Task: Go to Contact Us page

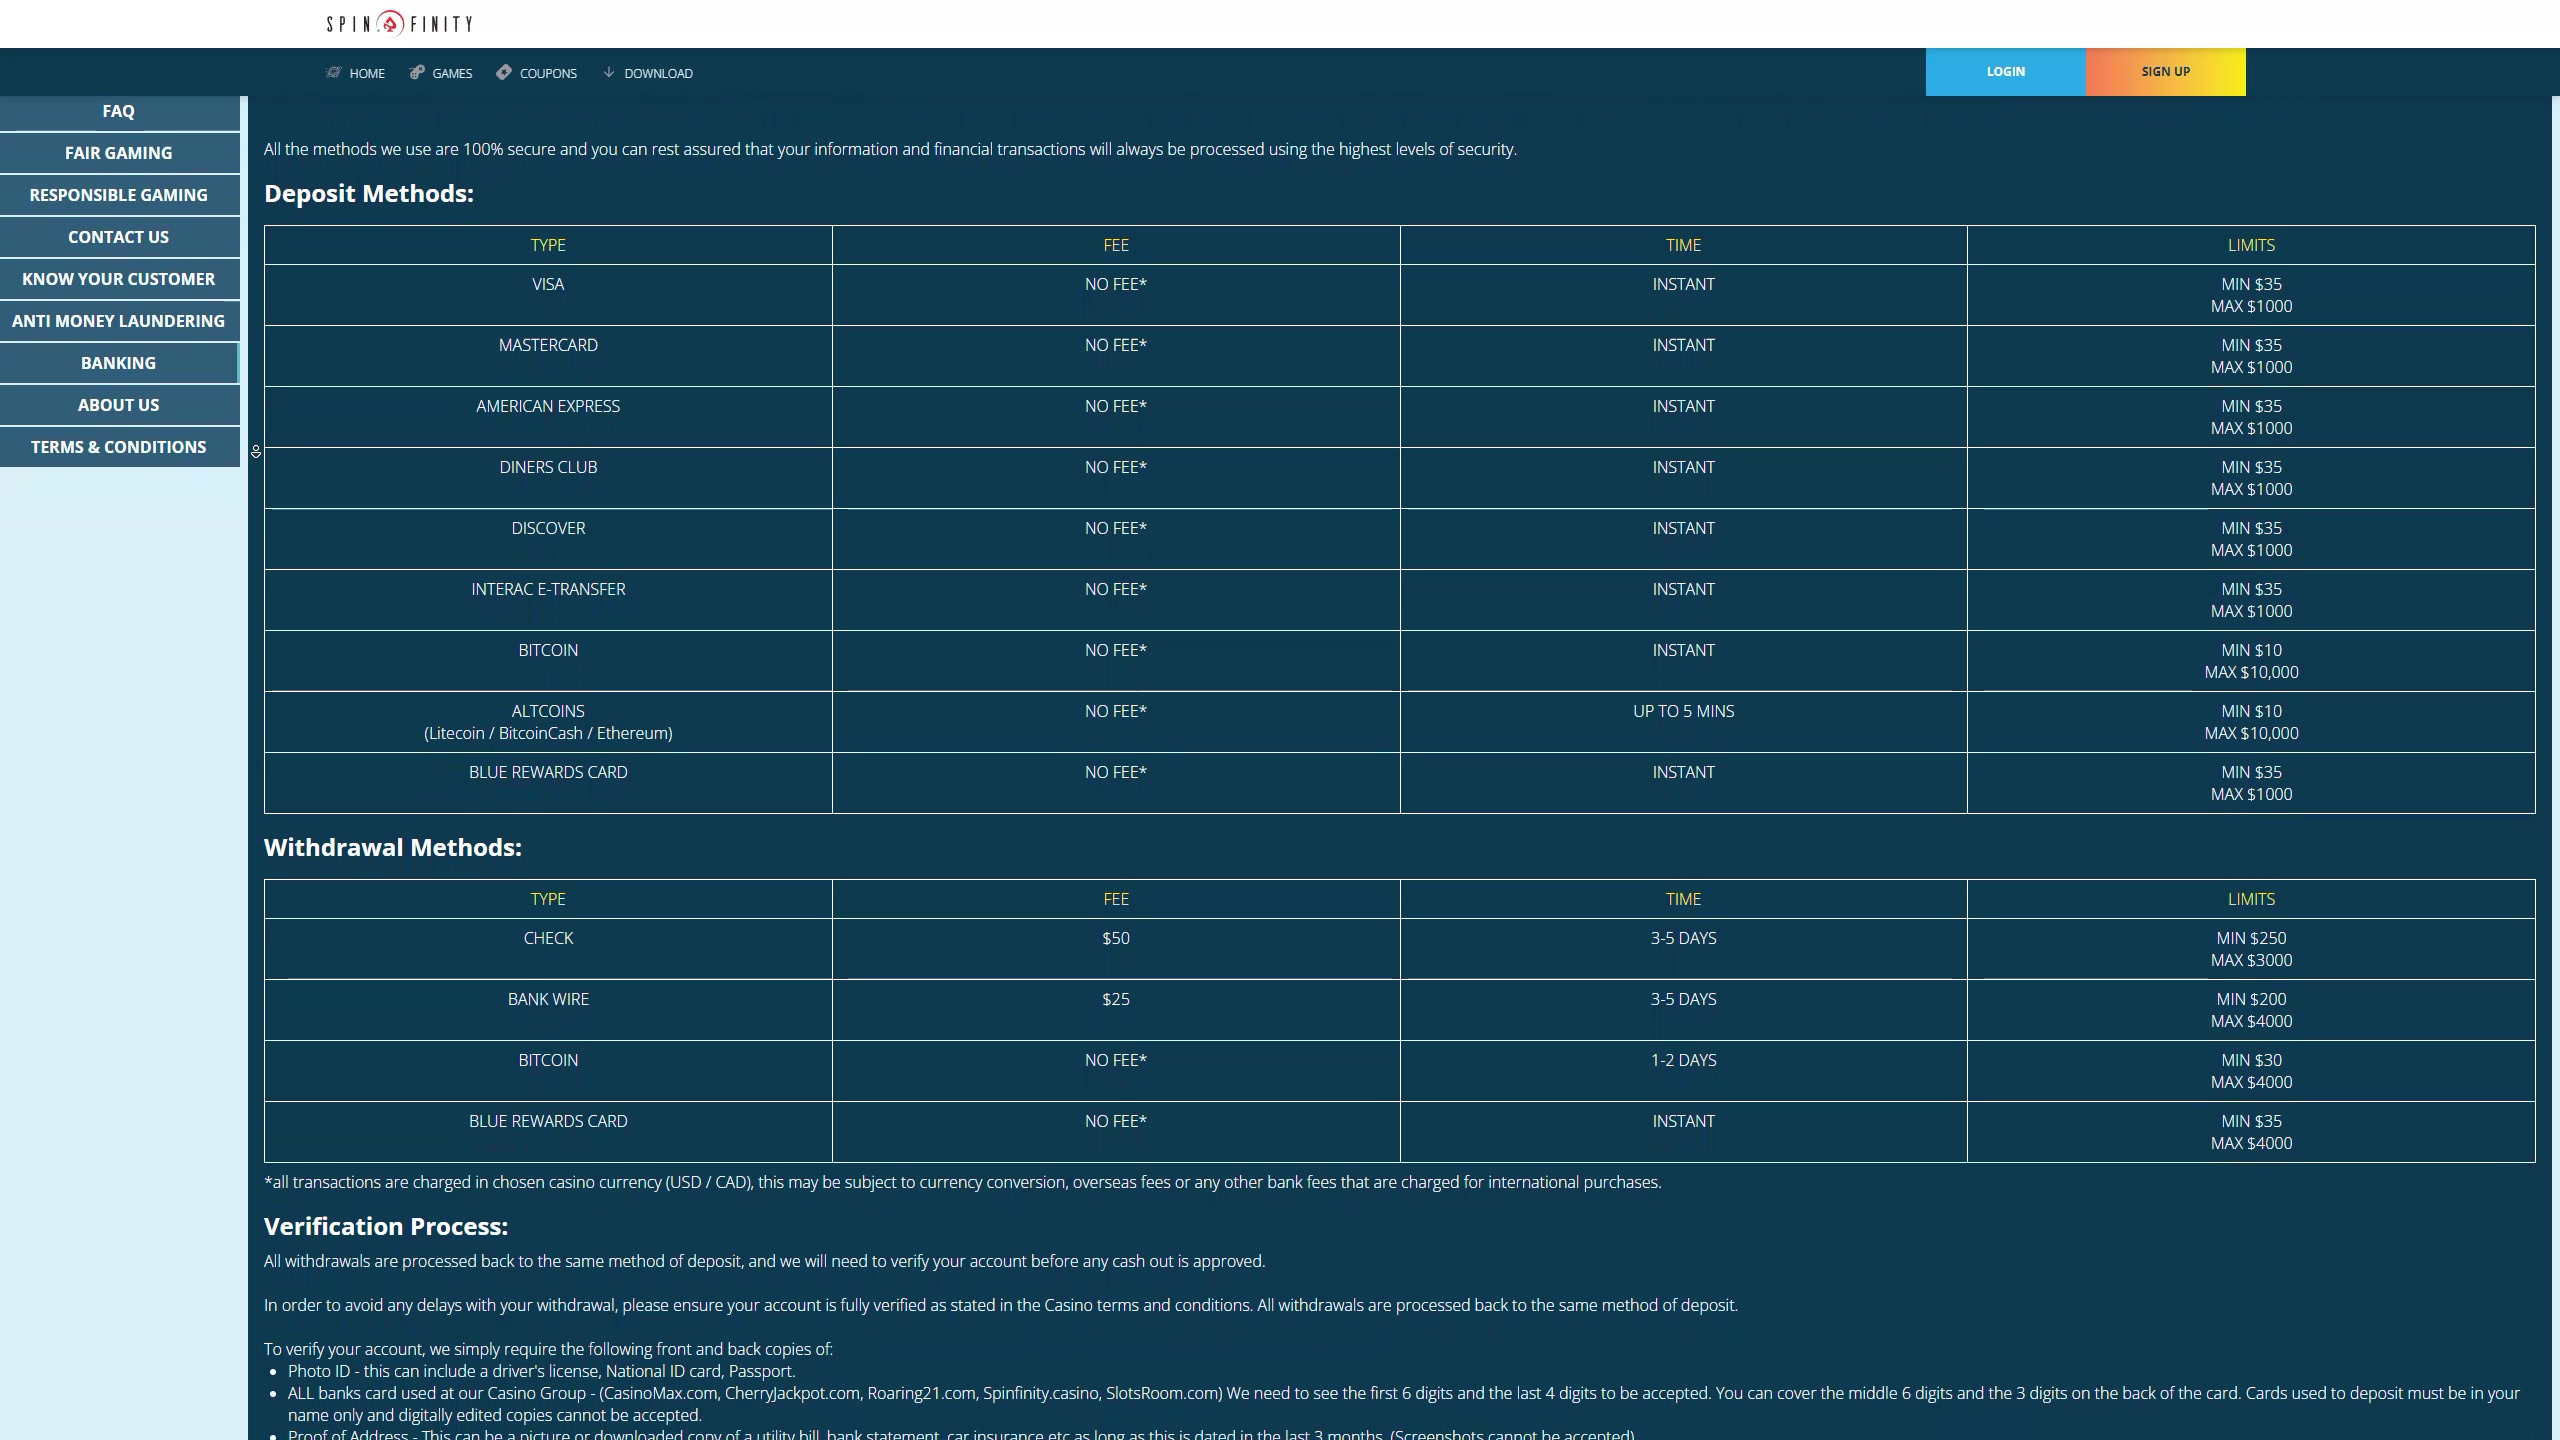Action: click(x=118, y=237)
